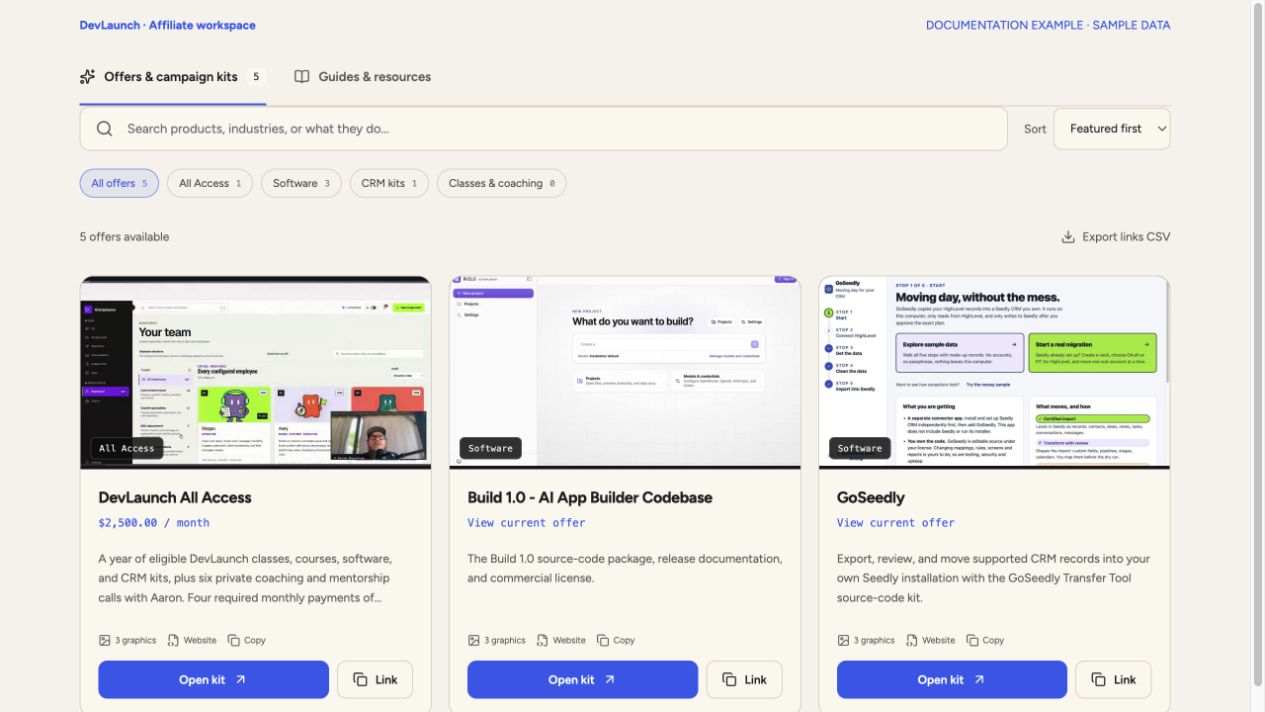Filter offers by Software chip

pos(301,183)
